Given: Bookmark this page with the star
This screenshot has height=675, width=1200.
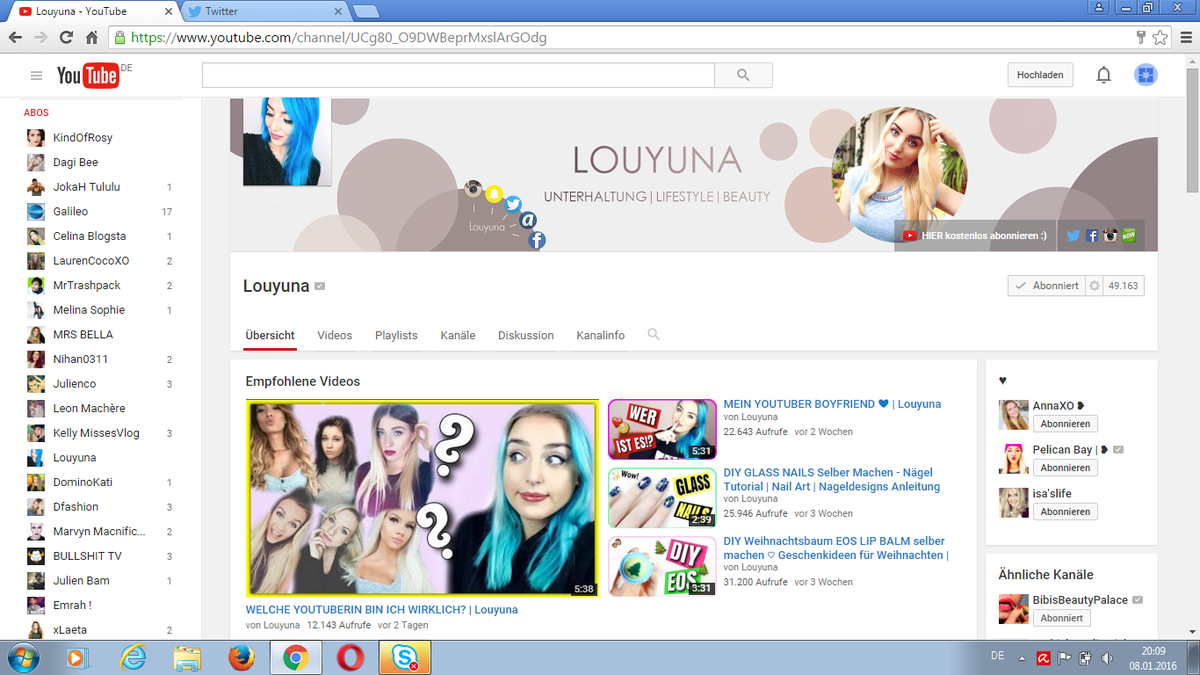Looking at the screenshot, I should (1160, 38).
